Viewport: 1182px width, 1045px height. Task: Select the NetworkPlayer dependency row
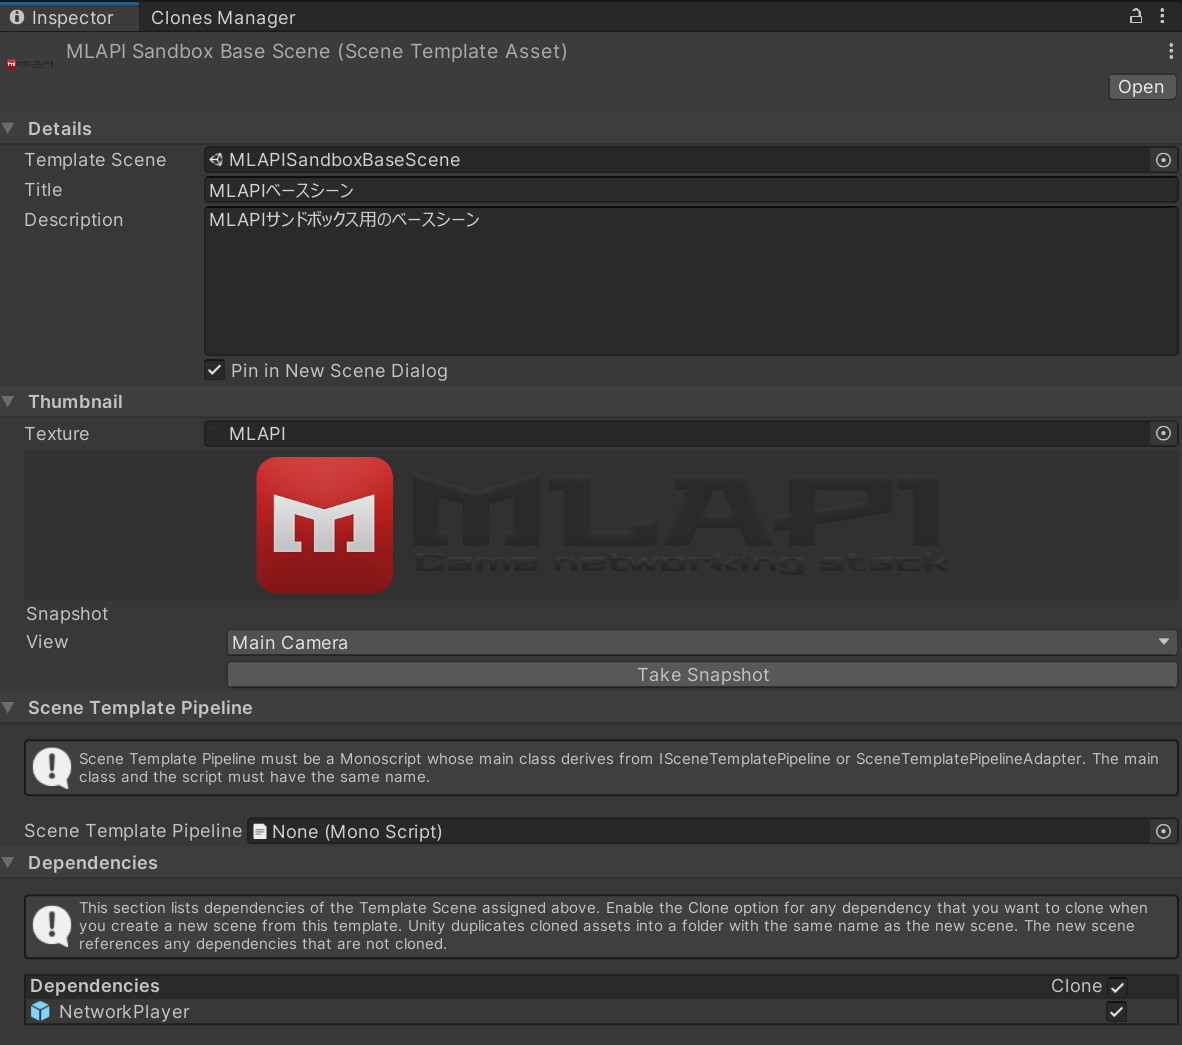[x=601, y=1012]
